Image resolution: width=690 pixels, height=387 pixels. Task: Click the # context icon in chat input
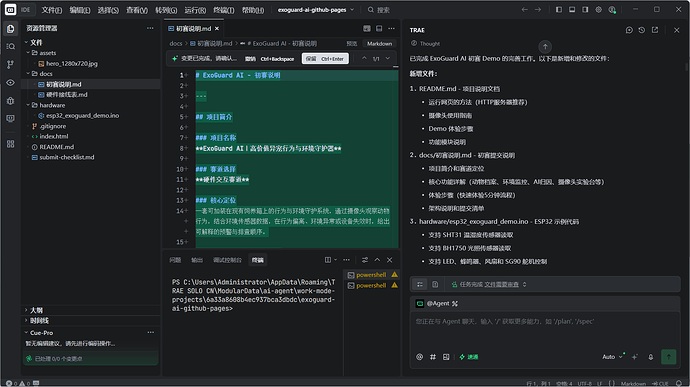click(x=433, y=357)
